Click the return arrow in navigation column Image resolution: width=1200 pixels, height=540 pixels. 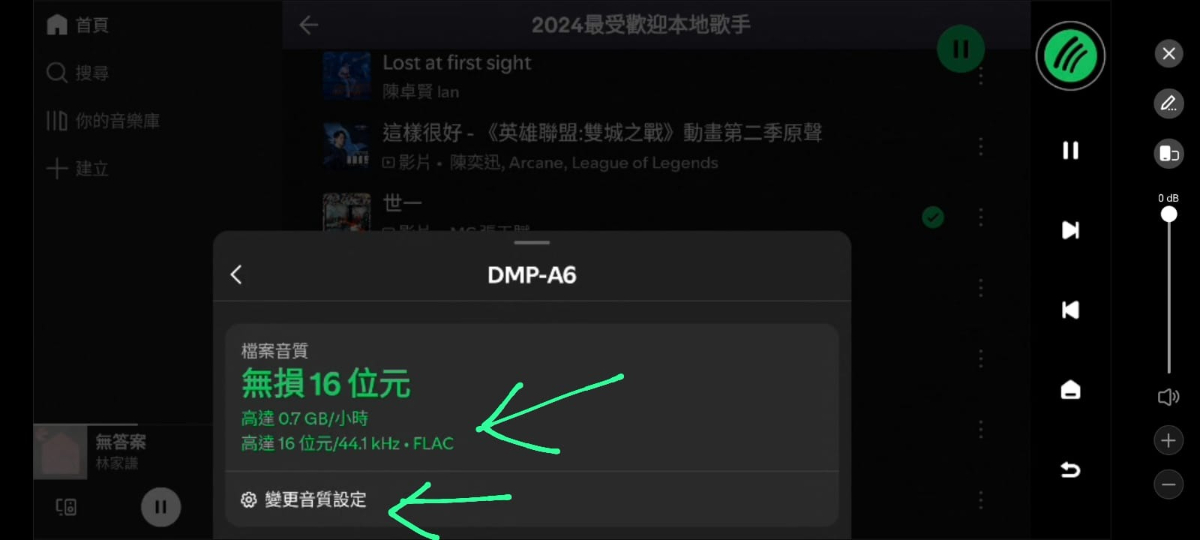[1070, 469]
